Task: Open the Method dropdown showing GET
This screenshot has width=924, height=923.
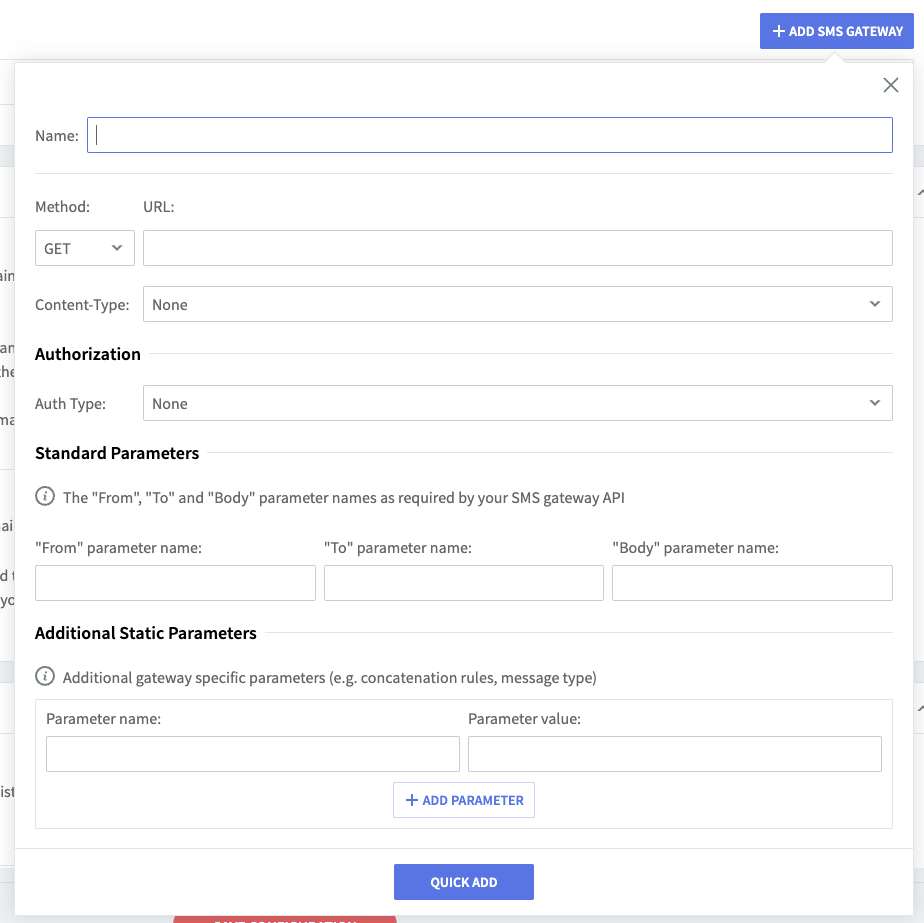Action: click(x=85, y=248)
